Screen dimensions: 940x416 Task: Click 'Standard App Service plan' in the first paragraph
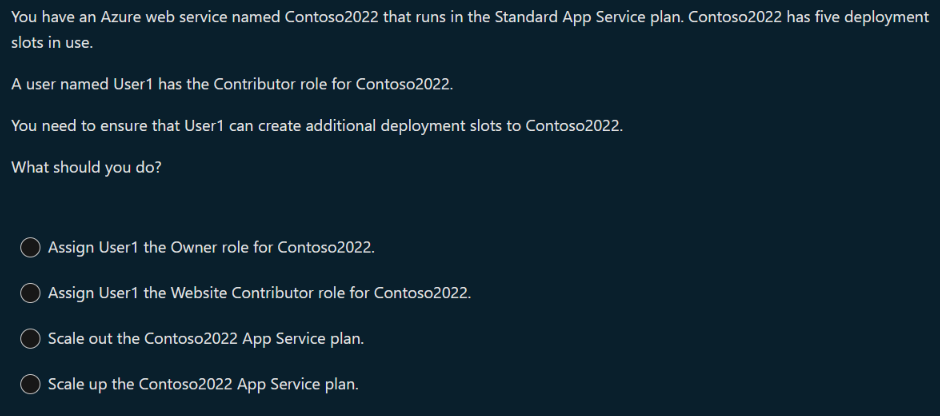586,20
